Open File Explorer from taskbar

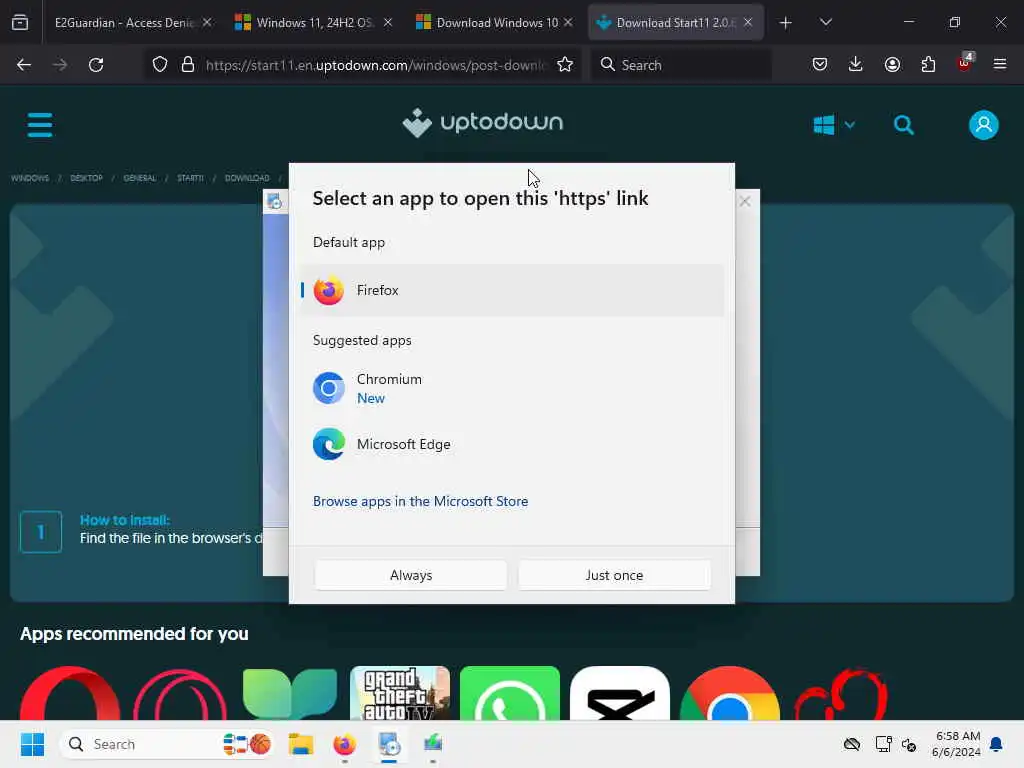click(300, 744)
